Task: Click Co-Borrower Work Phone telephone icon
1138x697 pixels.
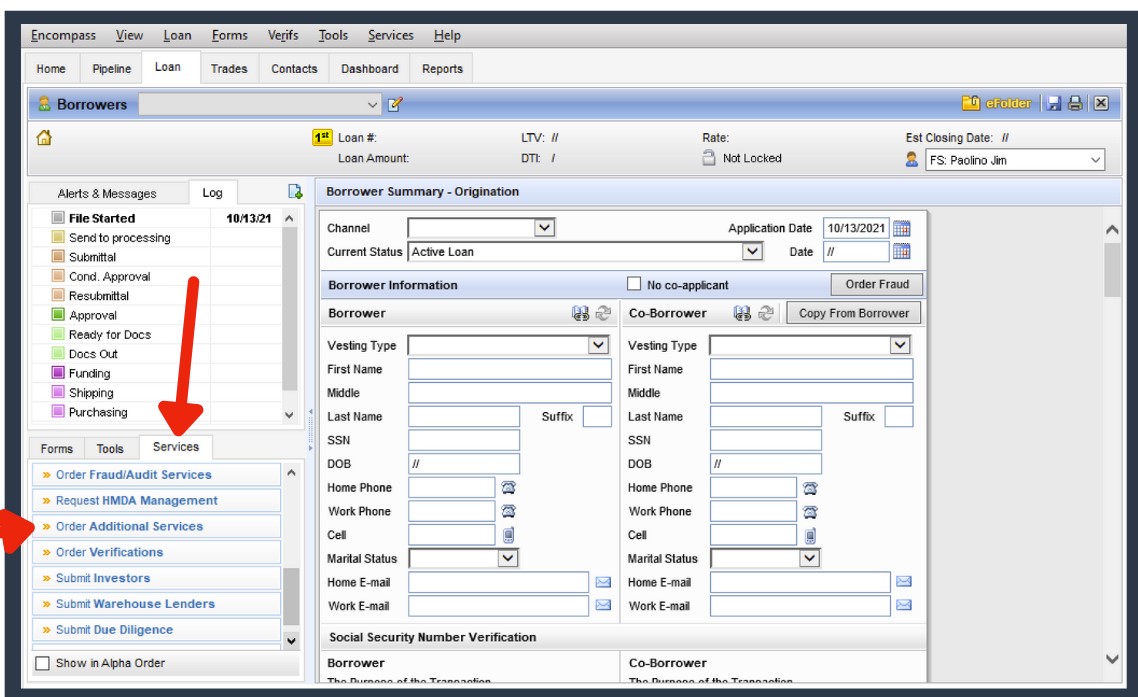Action: tap(810, 512)
